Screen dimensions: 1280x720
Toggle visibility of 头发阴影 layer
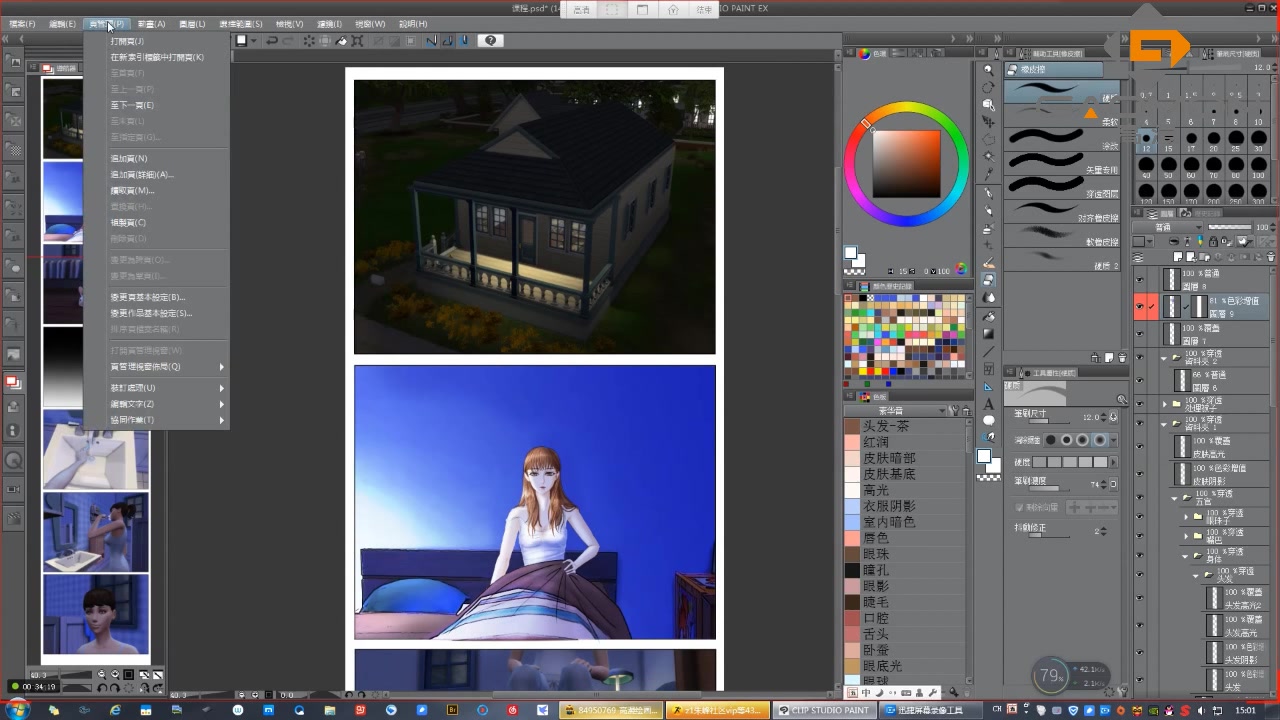[1139, 653]
